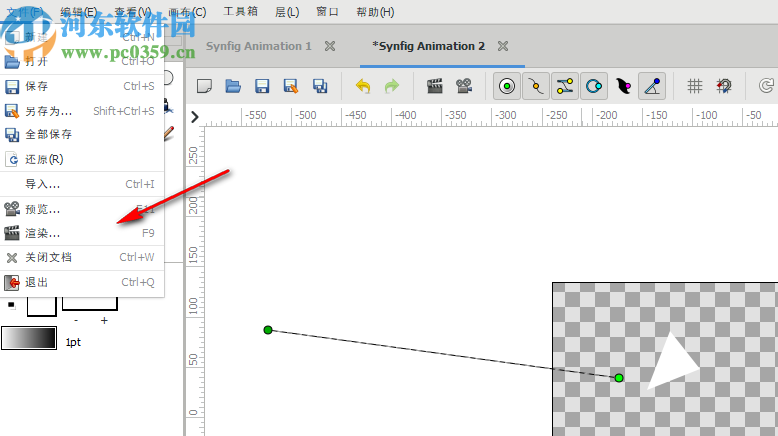This screenshot has height=436, width=778.
Task: Click the left green handle on canvas
Action: (268, 330)
